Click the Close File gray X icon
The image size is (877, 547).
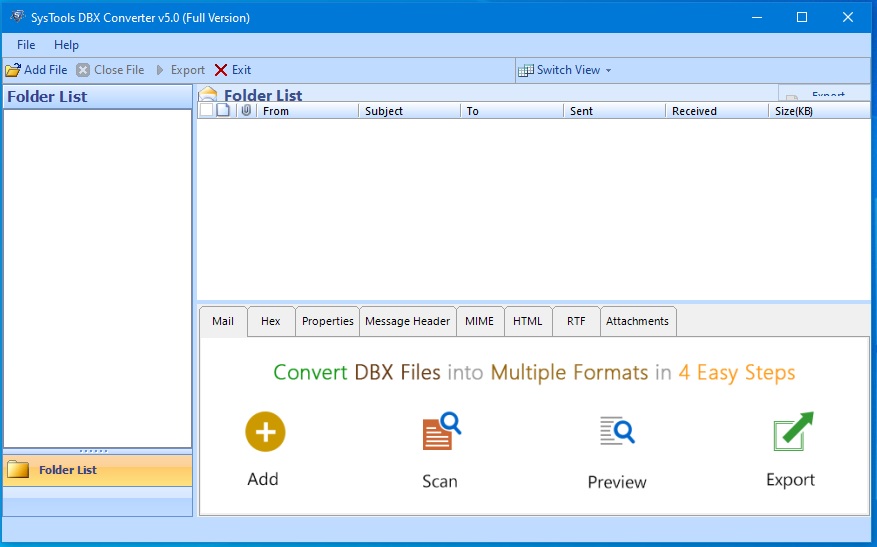(x=83, y=70)
